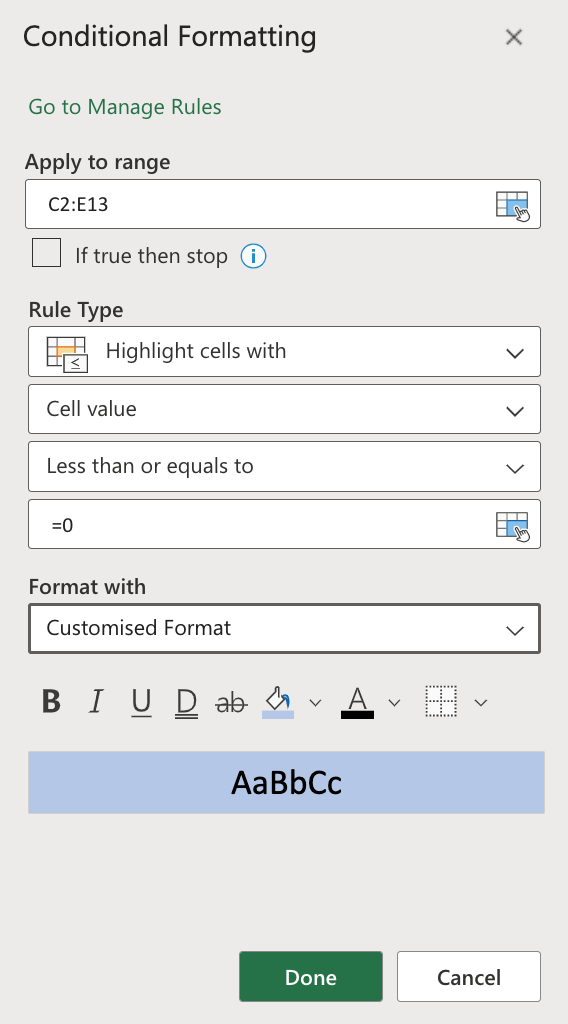Click the font color 'A' icon
The height and width of the screenshot is (1024, 568).
(x=357, y=702)
